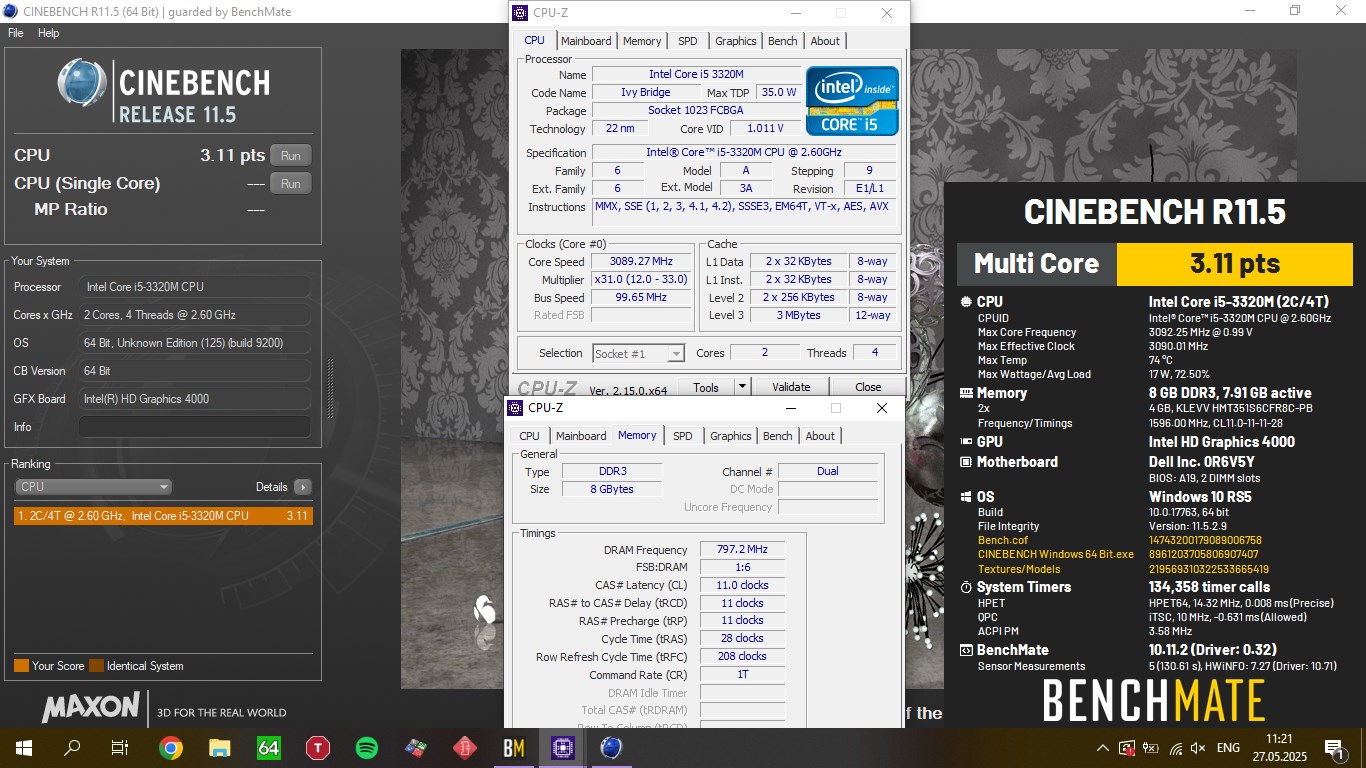Open Bench tab in CPU-Z window showing Processor info
Image resolution: width=1366 pixels, height=768 pixels.
pos(783,41)
